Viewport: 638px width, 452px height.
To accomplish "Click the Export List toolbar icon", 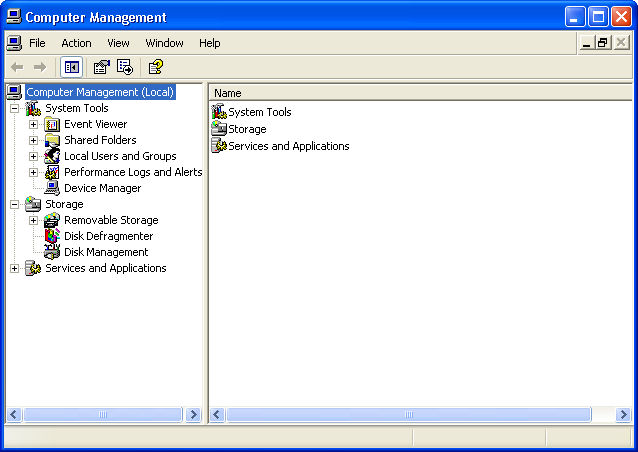I will point(125,67).
